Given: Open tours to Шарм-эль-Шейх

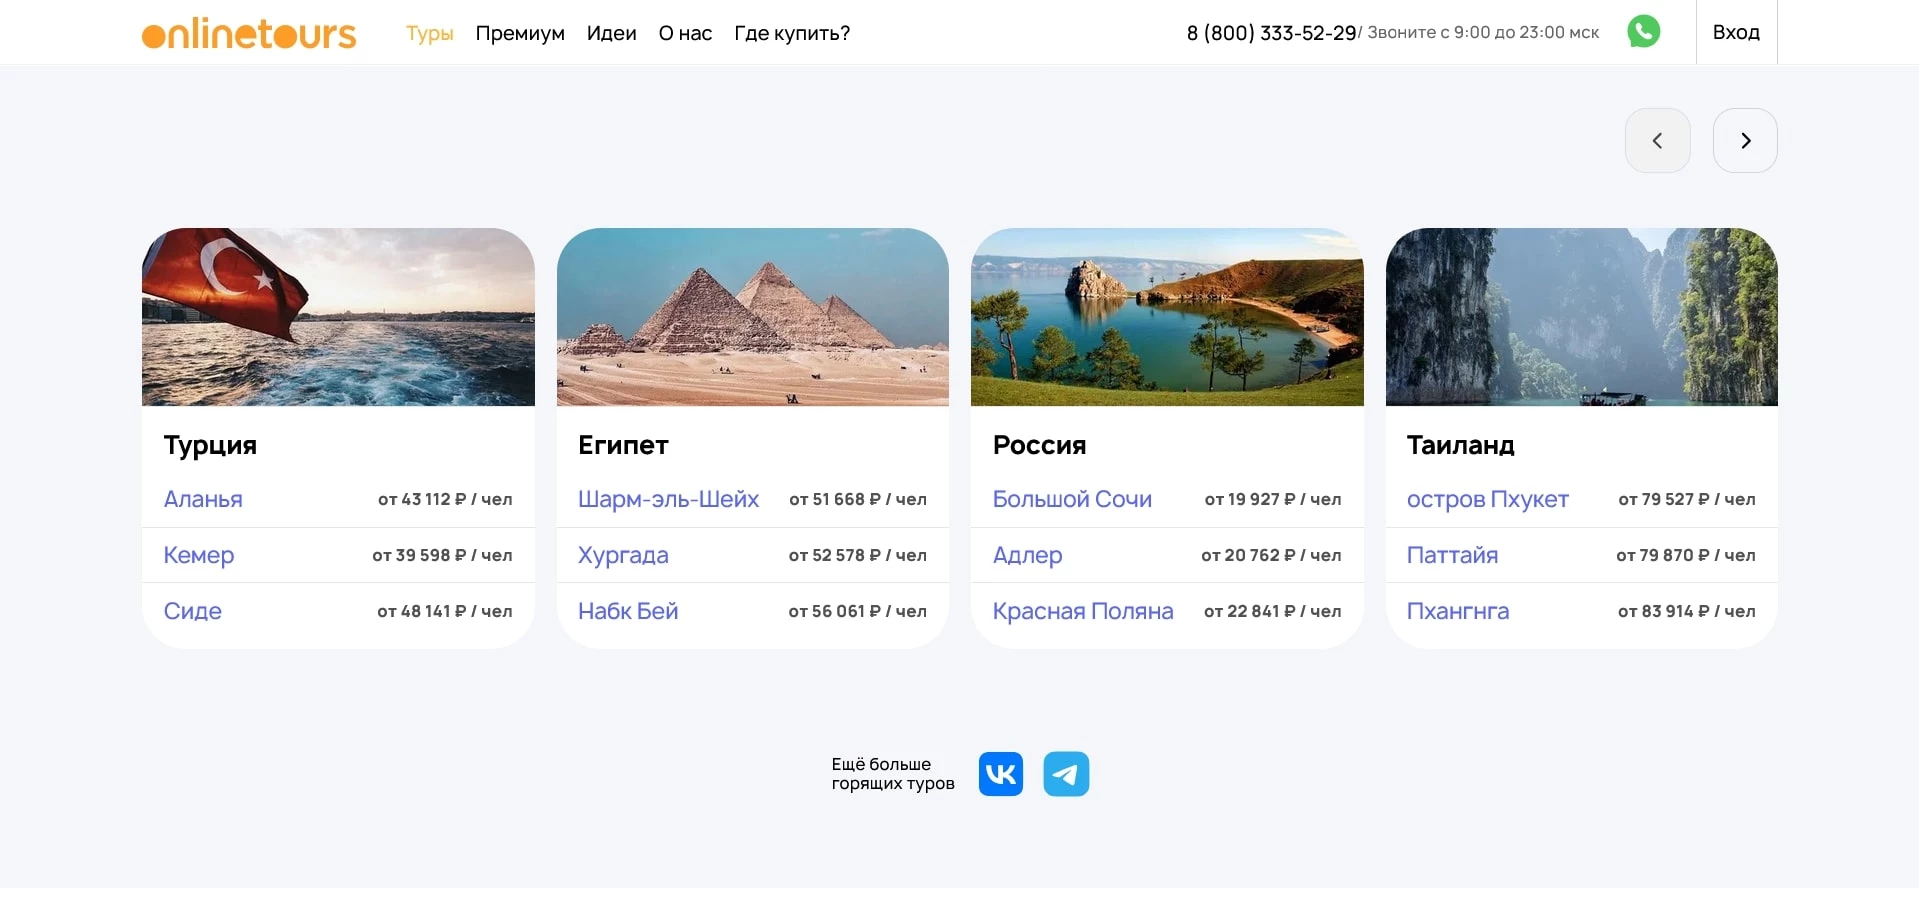Looking at the screenshot, I should coord(669,499).
